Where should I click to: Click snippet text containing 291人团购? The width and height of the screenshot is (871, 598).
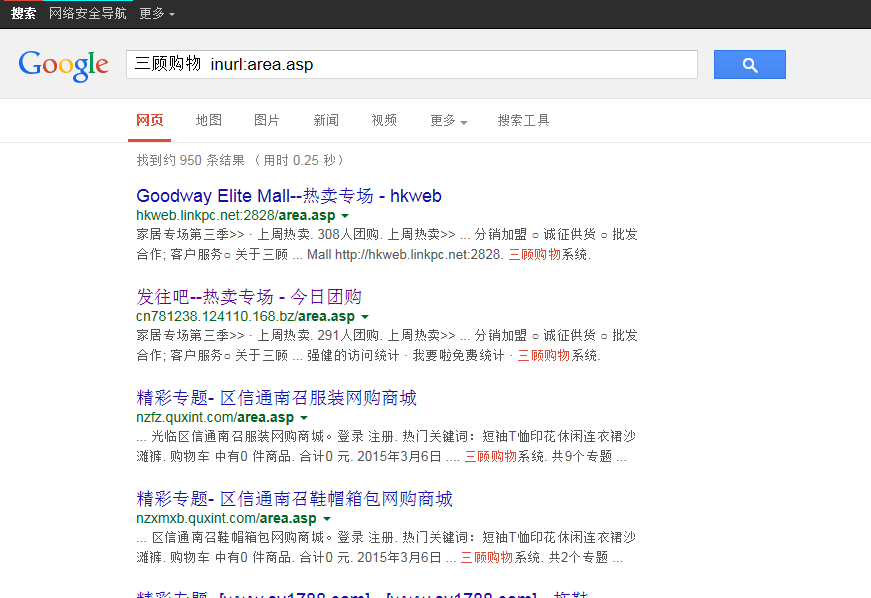pyautogui.click(x=387, y=345)
